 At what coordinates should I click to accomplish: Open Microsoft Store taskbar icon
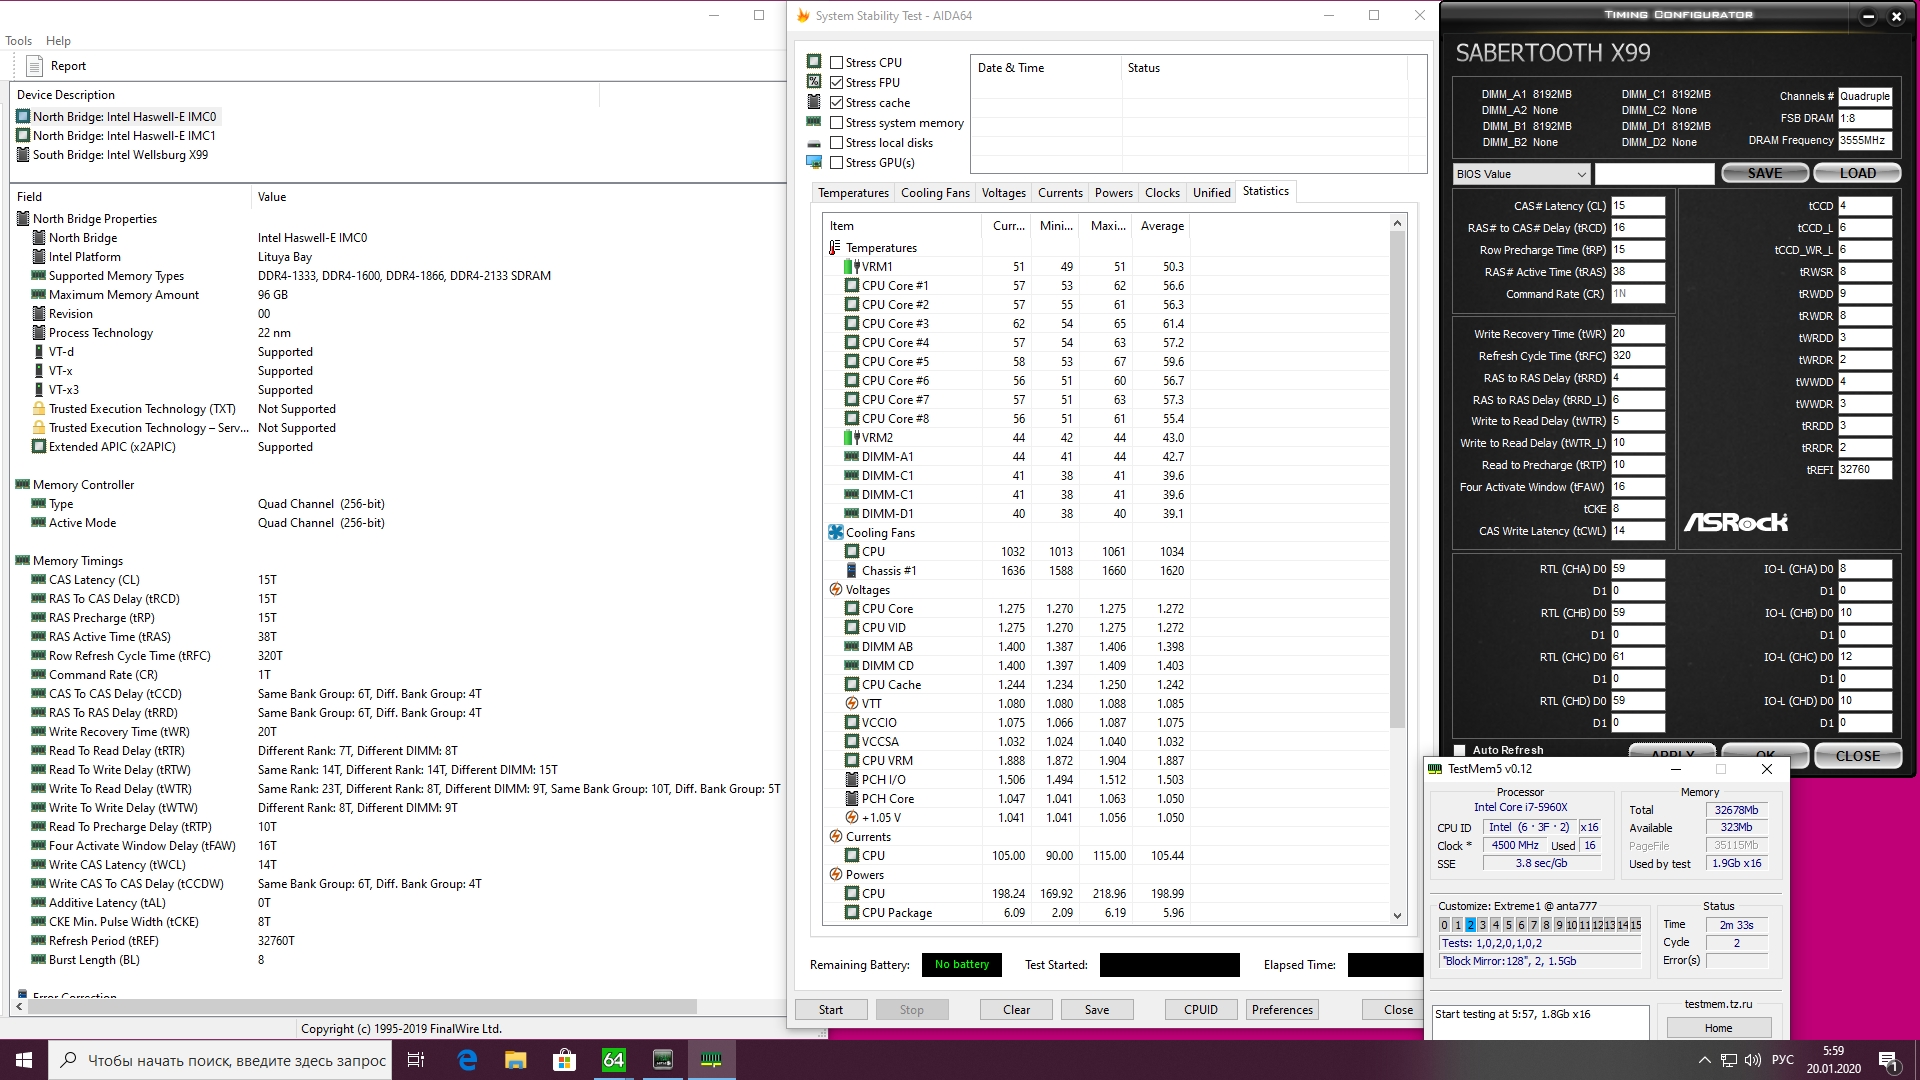click(x=564, y=1060)
